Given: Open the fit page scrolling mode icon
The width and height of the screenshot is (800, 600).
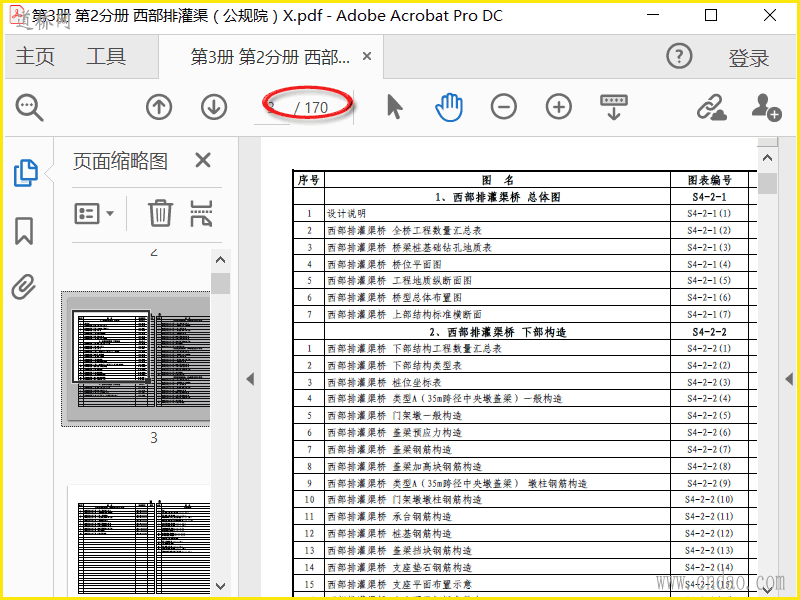Looking at the screenshot, I should point(613,107).
